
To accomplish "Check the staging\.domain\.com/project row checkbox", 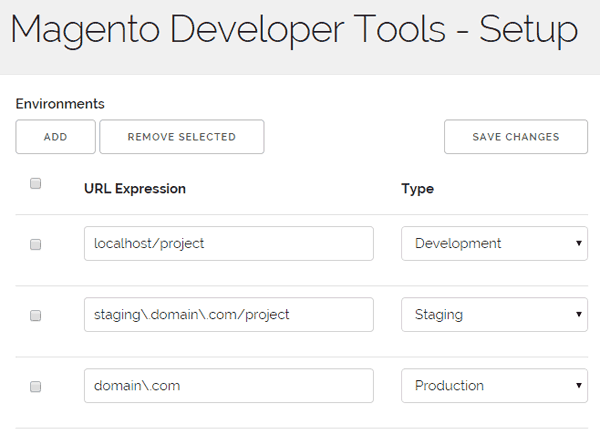I will 36,315.
